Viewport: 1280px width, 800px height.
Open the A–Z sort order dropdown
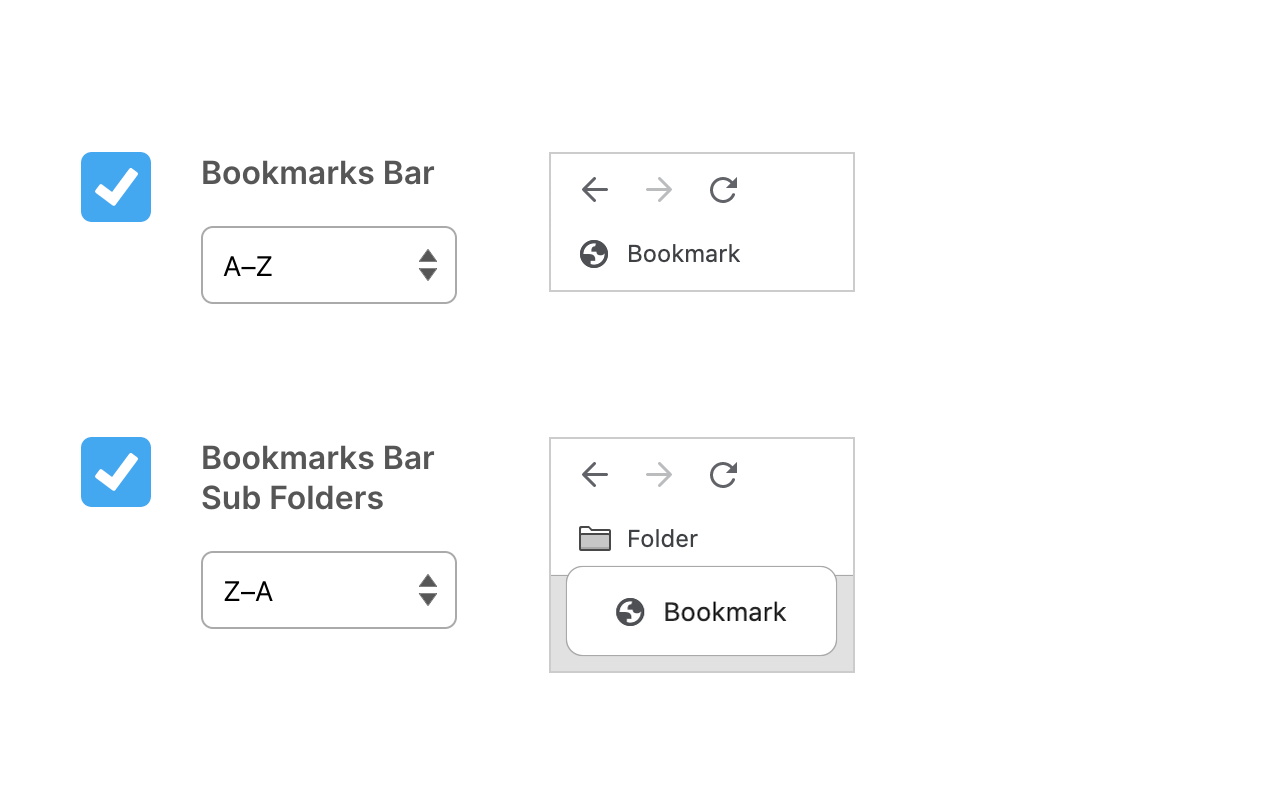(329, 265)
